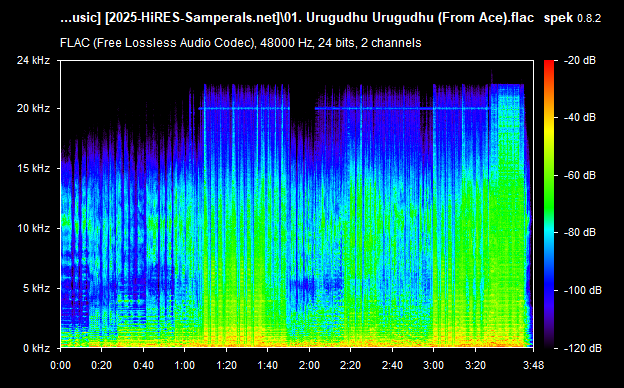Click the 2:00 time marker
The height and width of the screenshot is (388, 624).
[x=309, y=365]
